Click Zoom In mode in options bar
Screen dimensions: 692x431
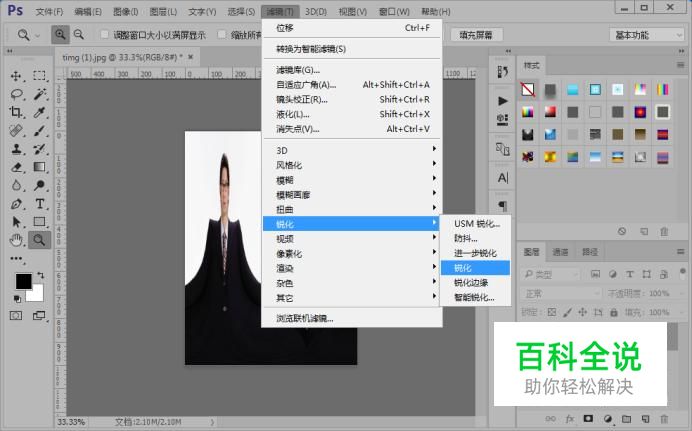tap(60, 34)
